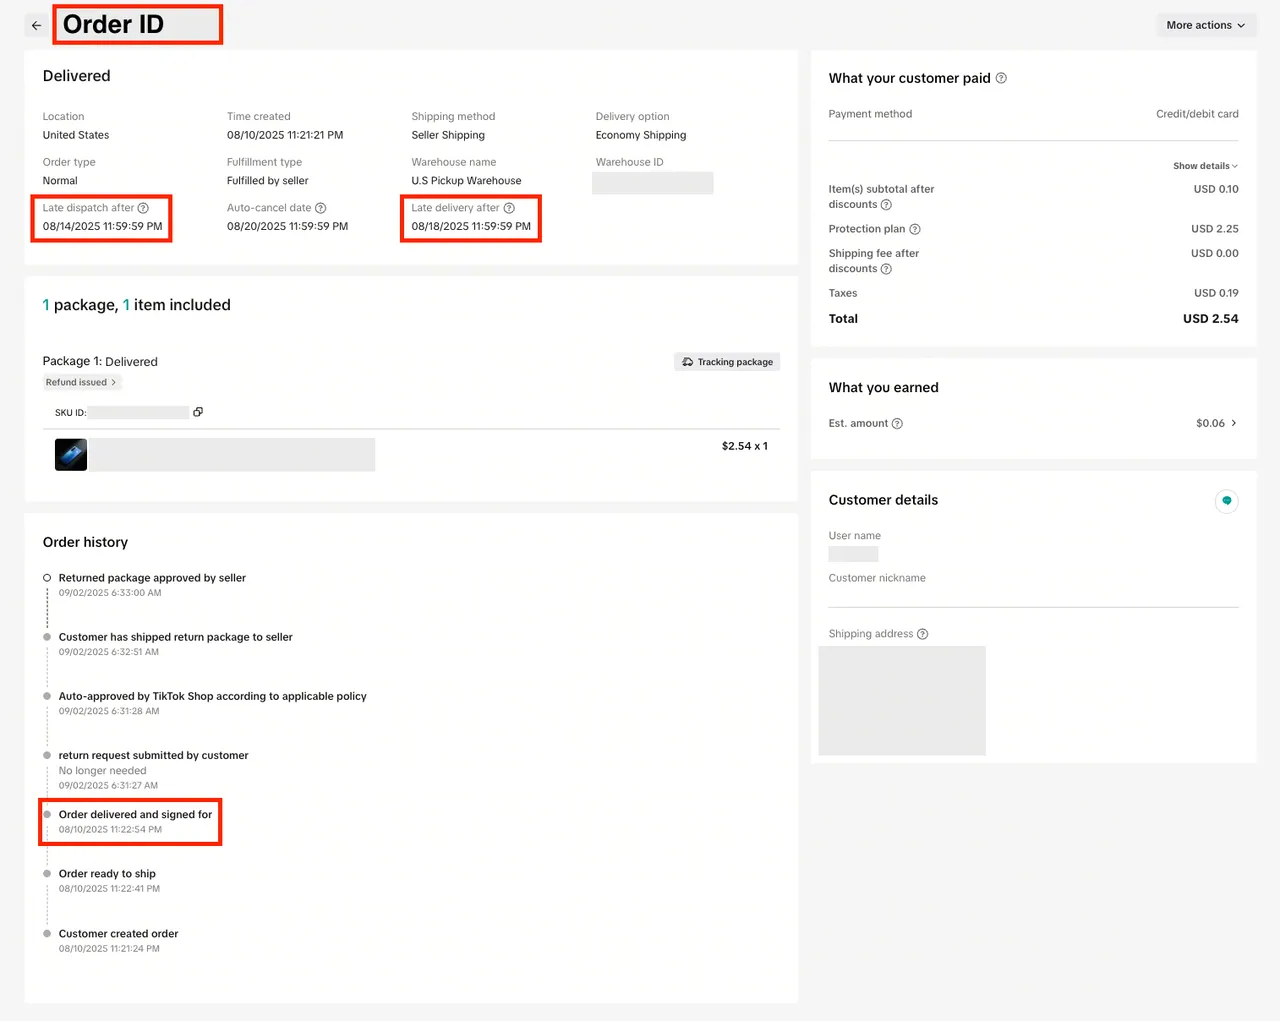The height and width of the screenshot is (1021, 1280).
Task: Select 'Order ready to ship' history entry
Action: [x=107, y=874]
